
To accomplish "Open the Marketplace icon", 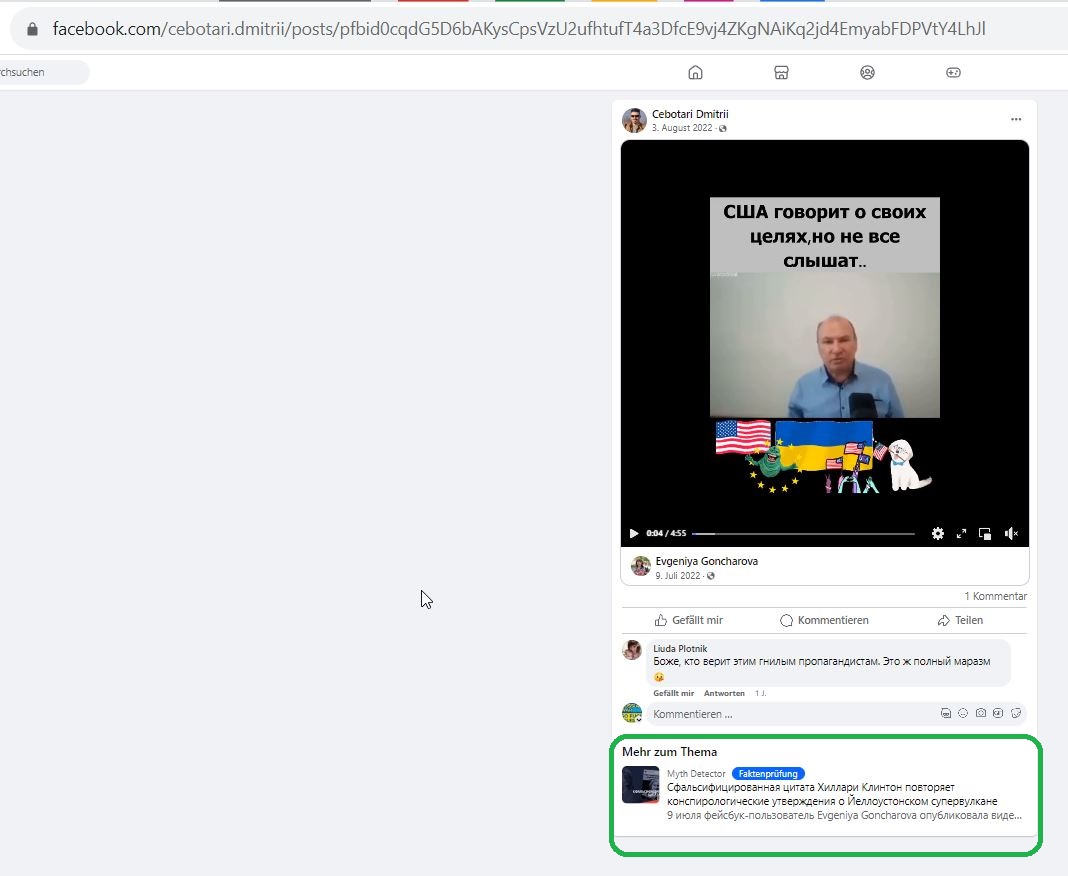I will (x=781, y=72).
